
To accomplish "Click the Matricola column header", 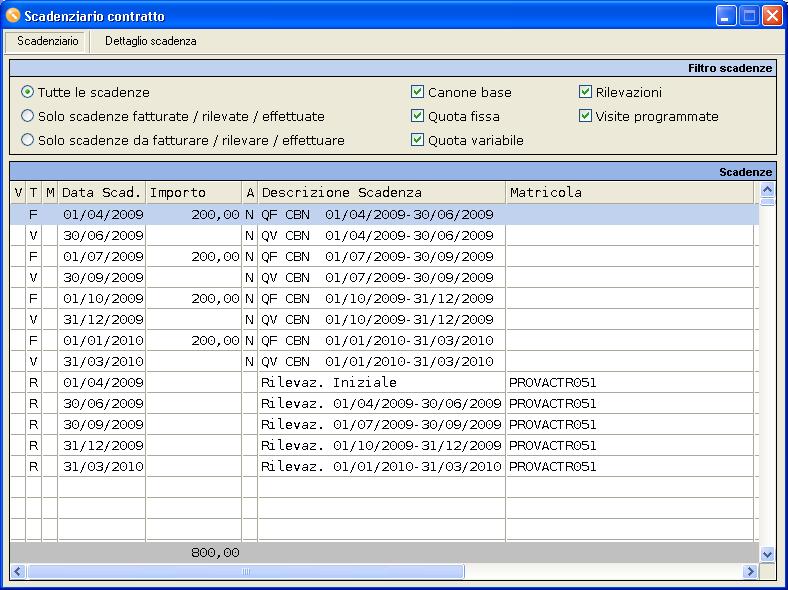I will click(x=630, y=192).
